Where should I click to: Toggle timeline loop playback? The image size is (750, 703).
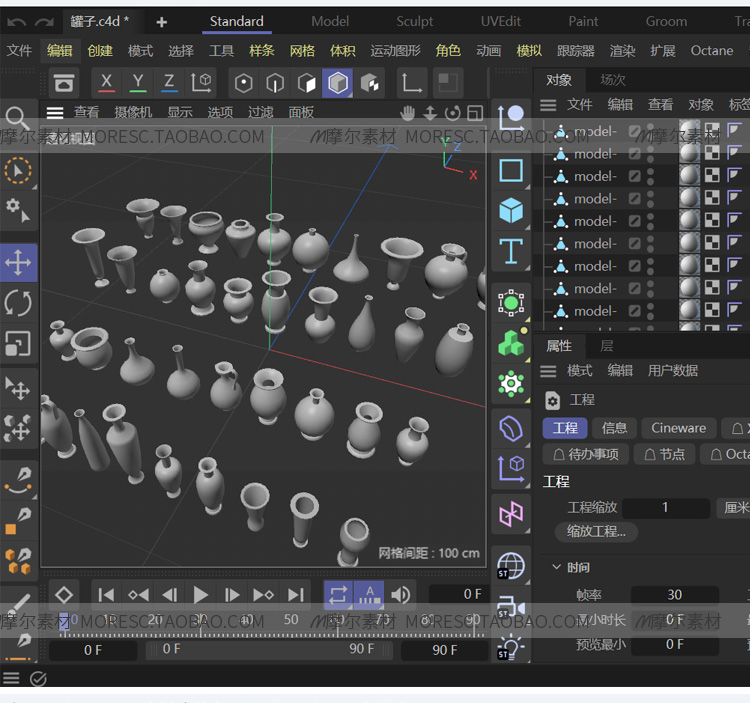pos(338,595)
